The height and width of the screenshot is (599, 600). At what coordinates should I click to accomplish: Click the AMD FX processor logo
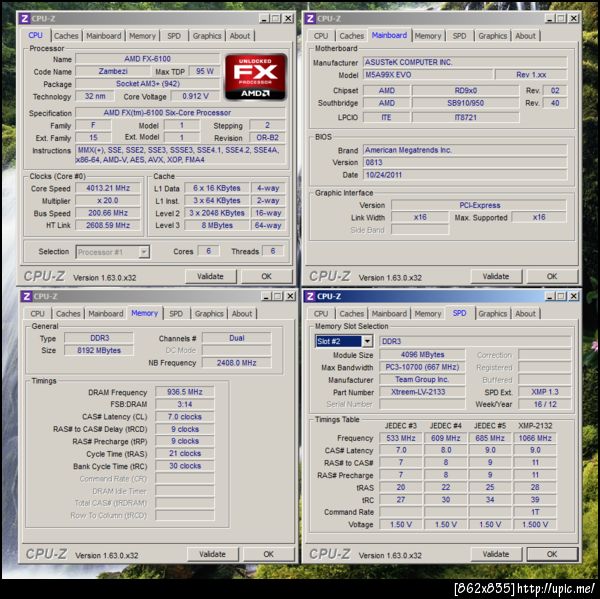(x=256, y=77)
